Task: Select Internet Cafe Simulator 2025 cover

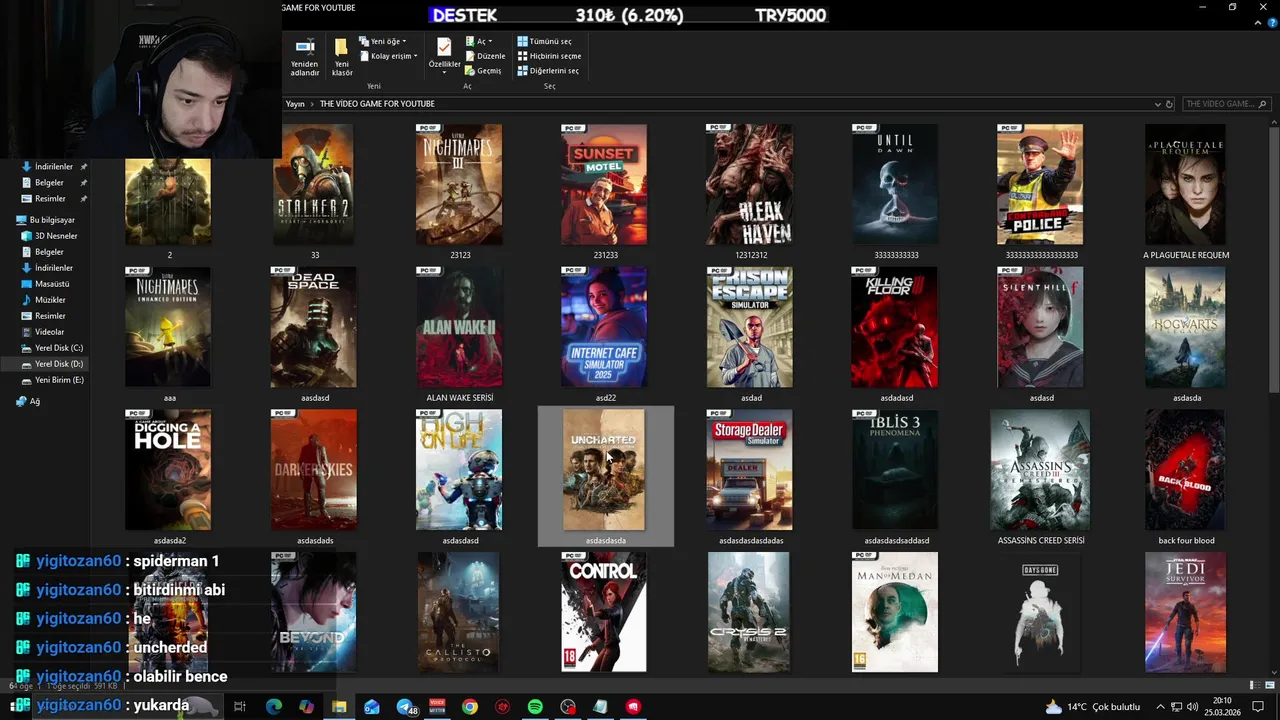Action: coord(604,328)
